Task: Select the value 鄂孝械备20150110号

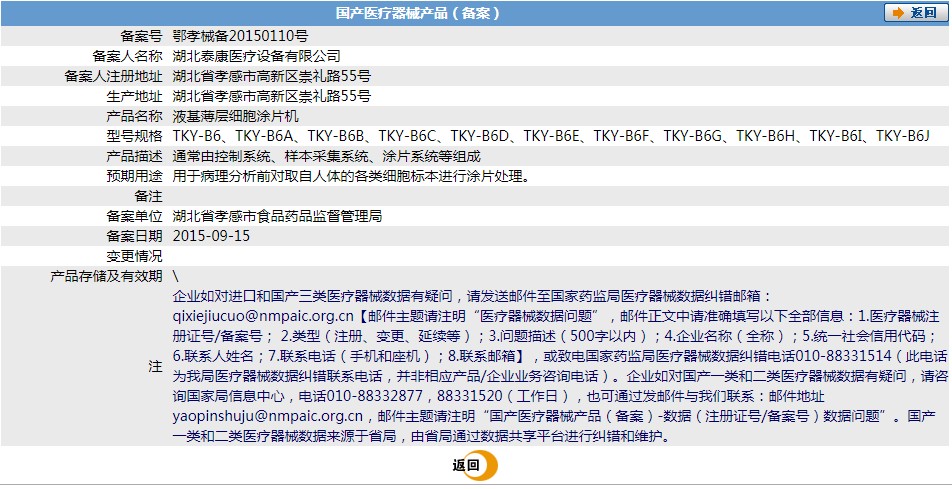Action: click(240, 36)
